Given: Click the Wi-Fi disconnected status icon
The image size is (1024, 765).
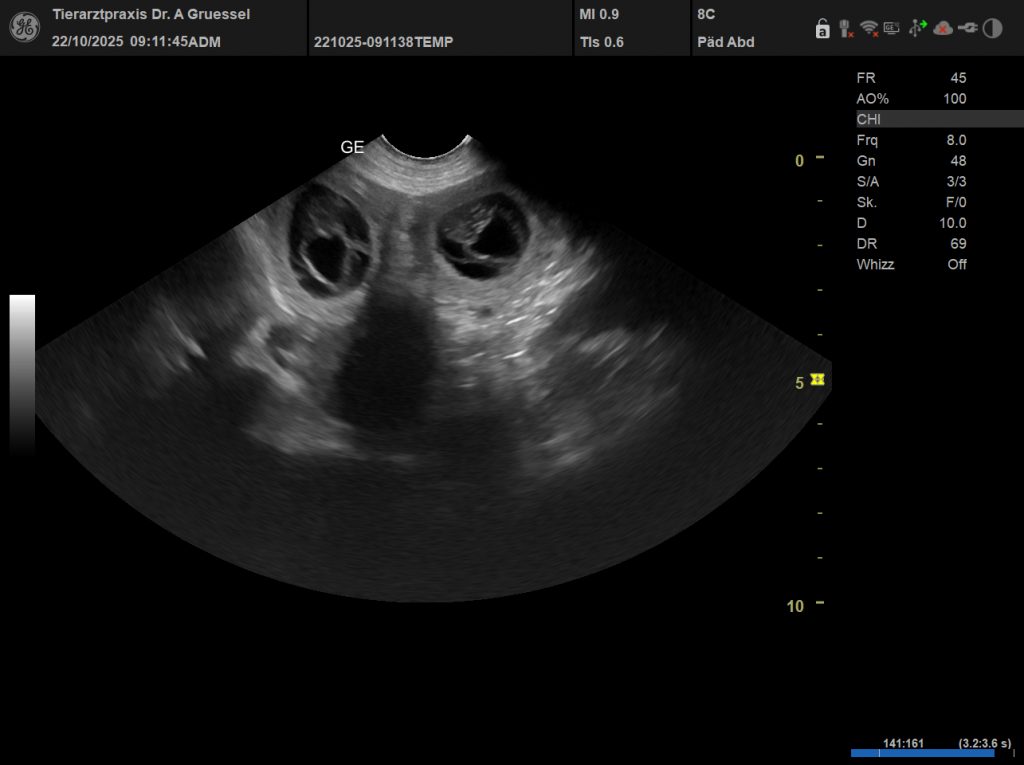Looking at the screenshot, I should pos(868,29).
